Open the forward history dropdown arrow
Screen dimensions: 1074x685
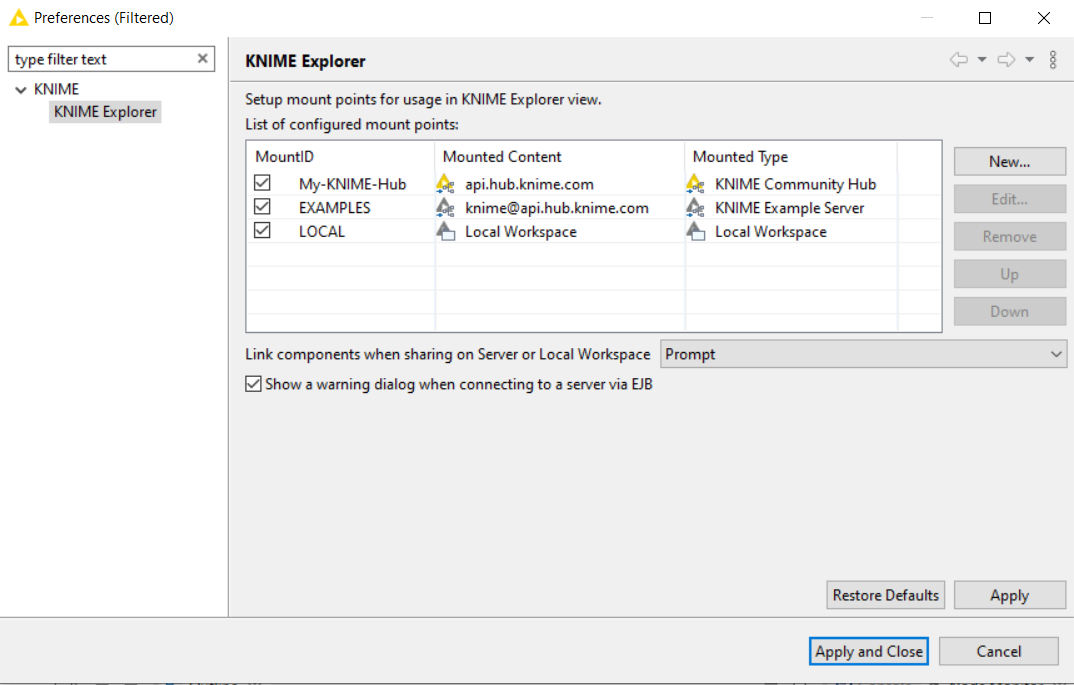pyautogui.click(x=1029, y=60)
